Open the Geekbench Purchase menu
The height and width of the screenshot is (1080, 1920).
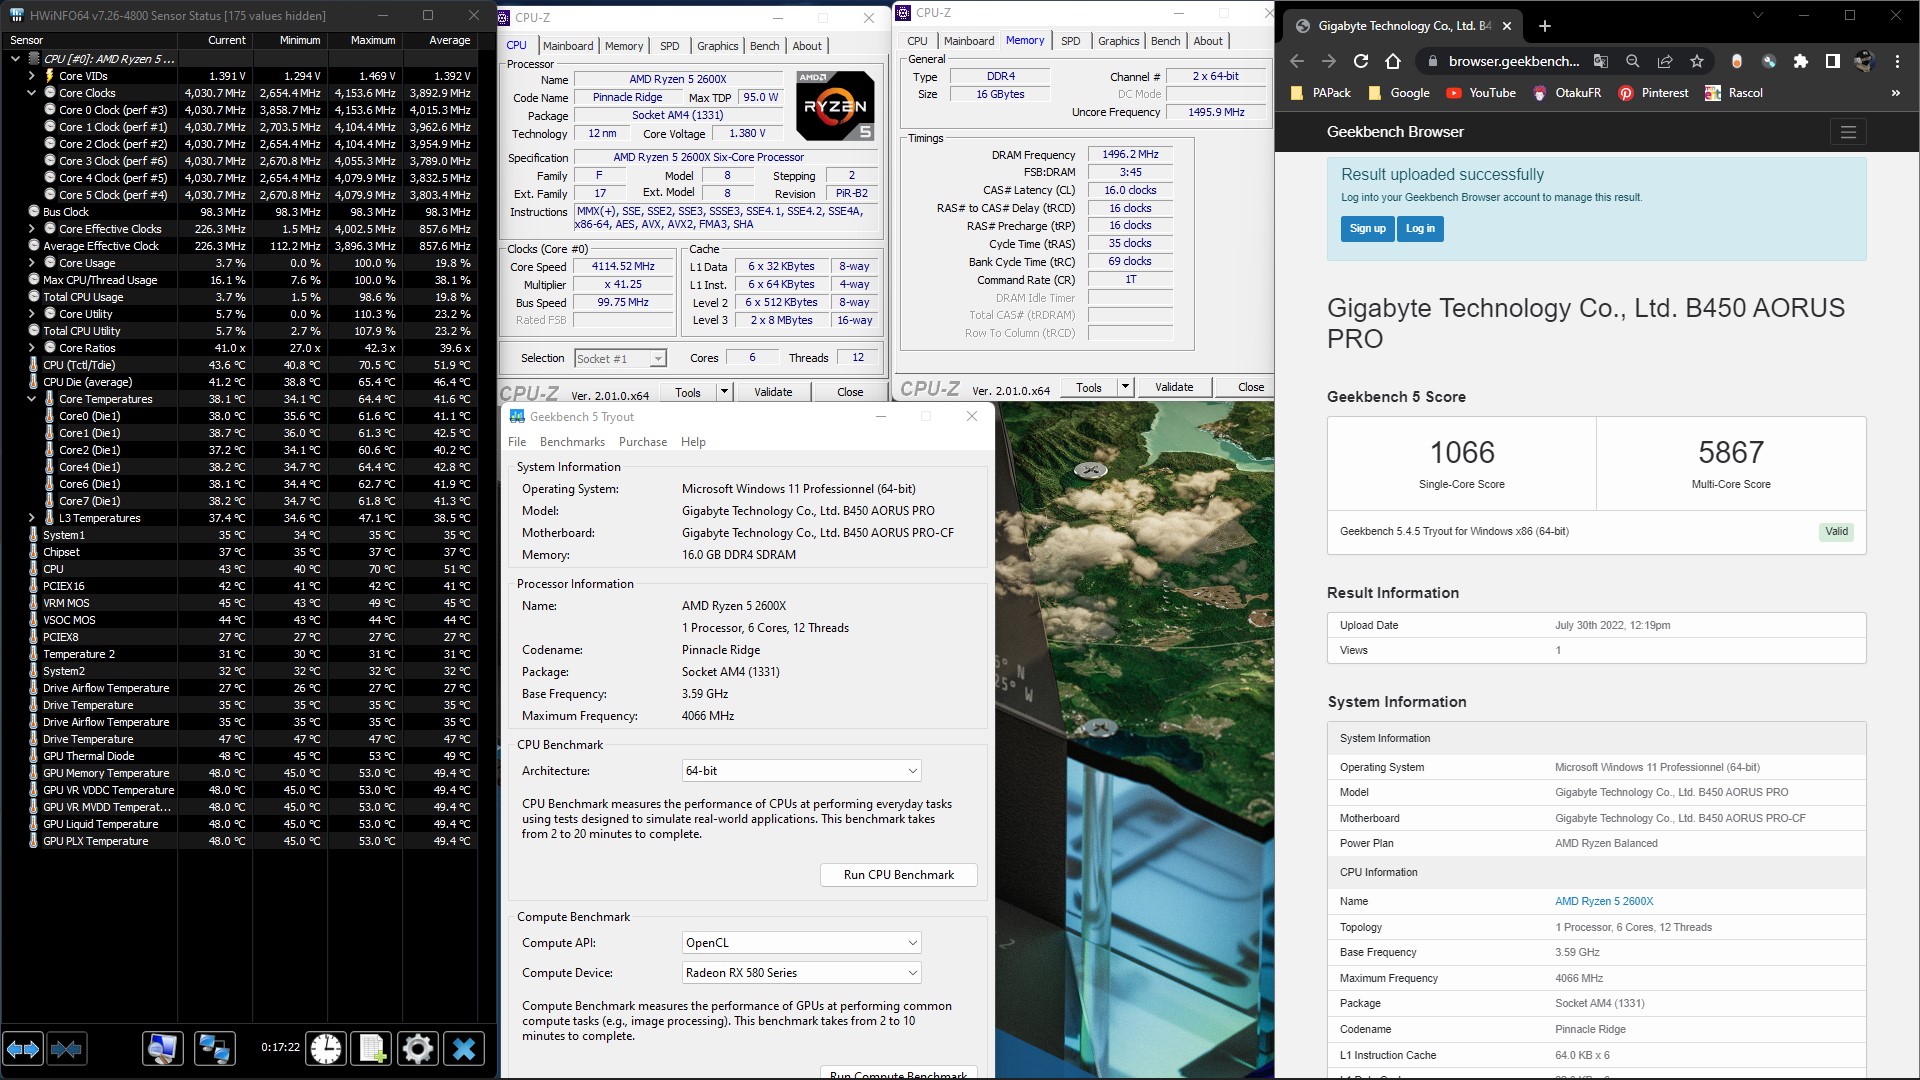click(643, 442)
